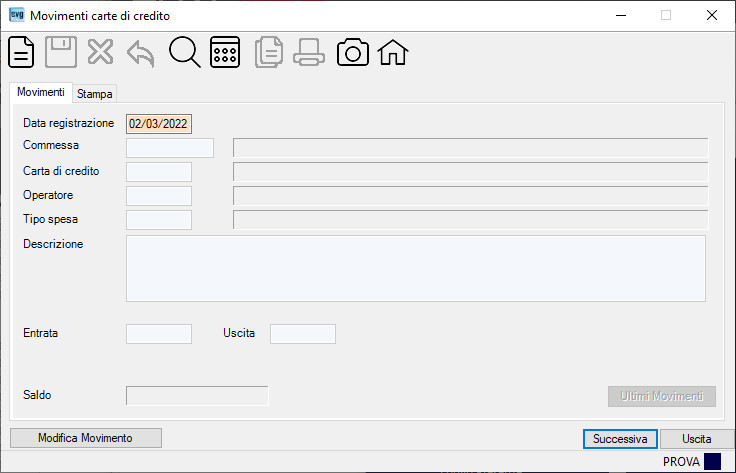Open search with the magnifying glass icon
Image resolution: width=736 pixels, height=473 pixels.
tap(184, 52)
